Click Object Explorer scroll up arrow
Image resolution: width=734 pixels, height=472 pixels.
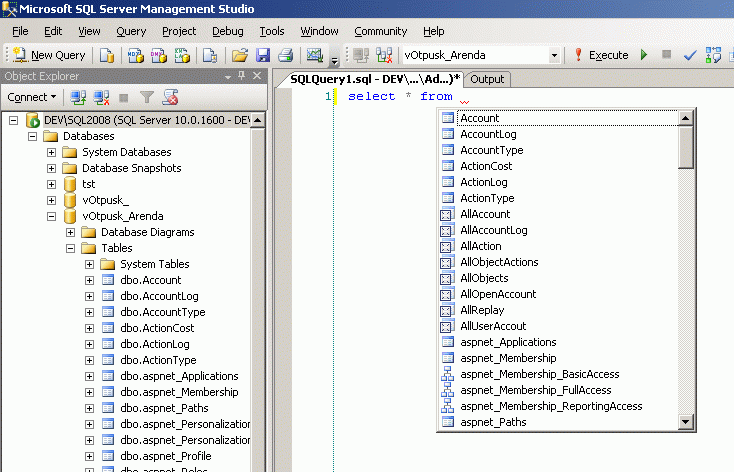pos(257,120)
